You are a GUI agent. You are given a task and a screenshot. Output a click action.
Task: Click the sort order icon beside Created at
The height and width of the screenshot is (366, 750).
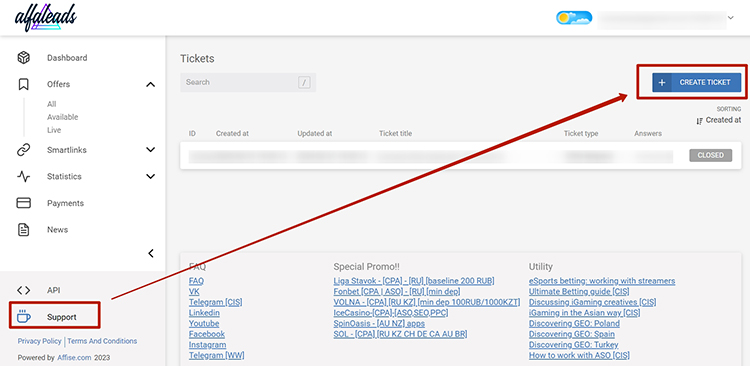pyautogui.click(x=699, y=121)
